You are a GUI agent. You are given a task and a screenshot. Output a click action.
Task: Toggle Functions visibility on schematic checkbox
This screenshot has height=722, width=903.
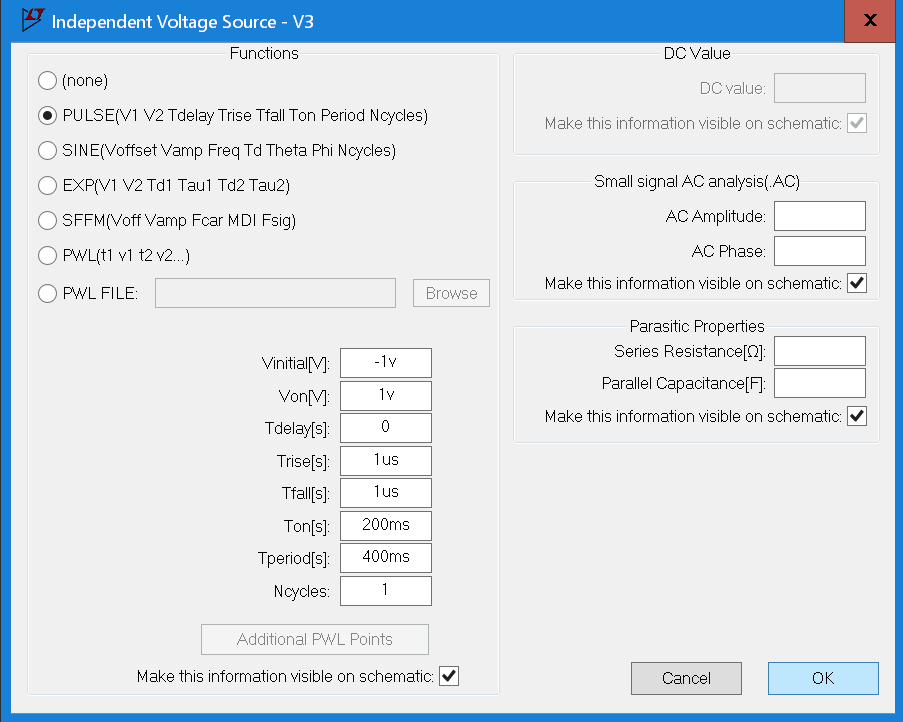click(x=449, y=677)
